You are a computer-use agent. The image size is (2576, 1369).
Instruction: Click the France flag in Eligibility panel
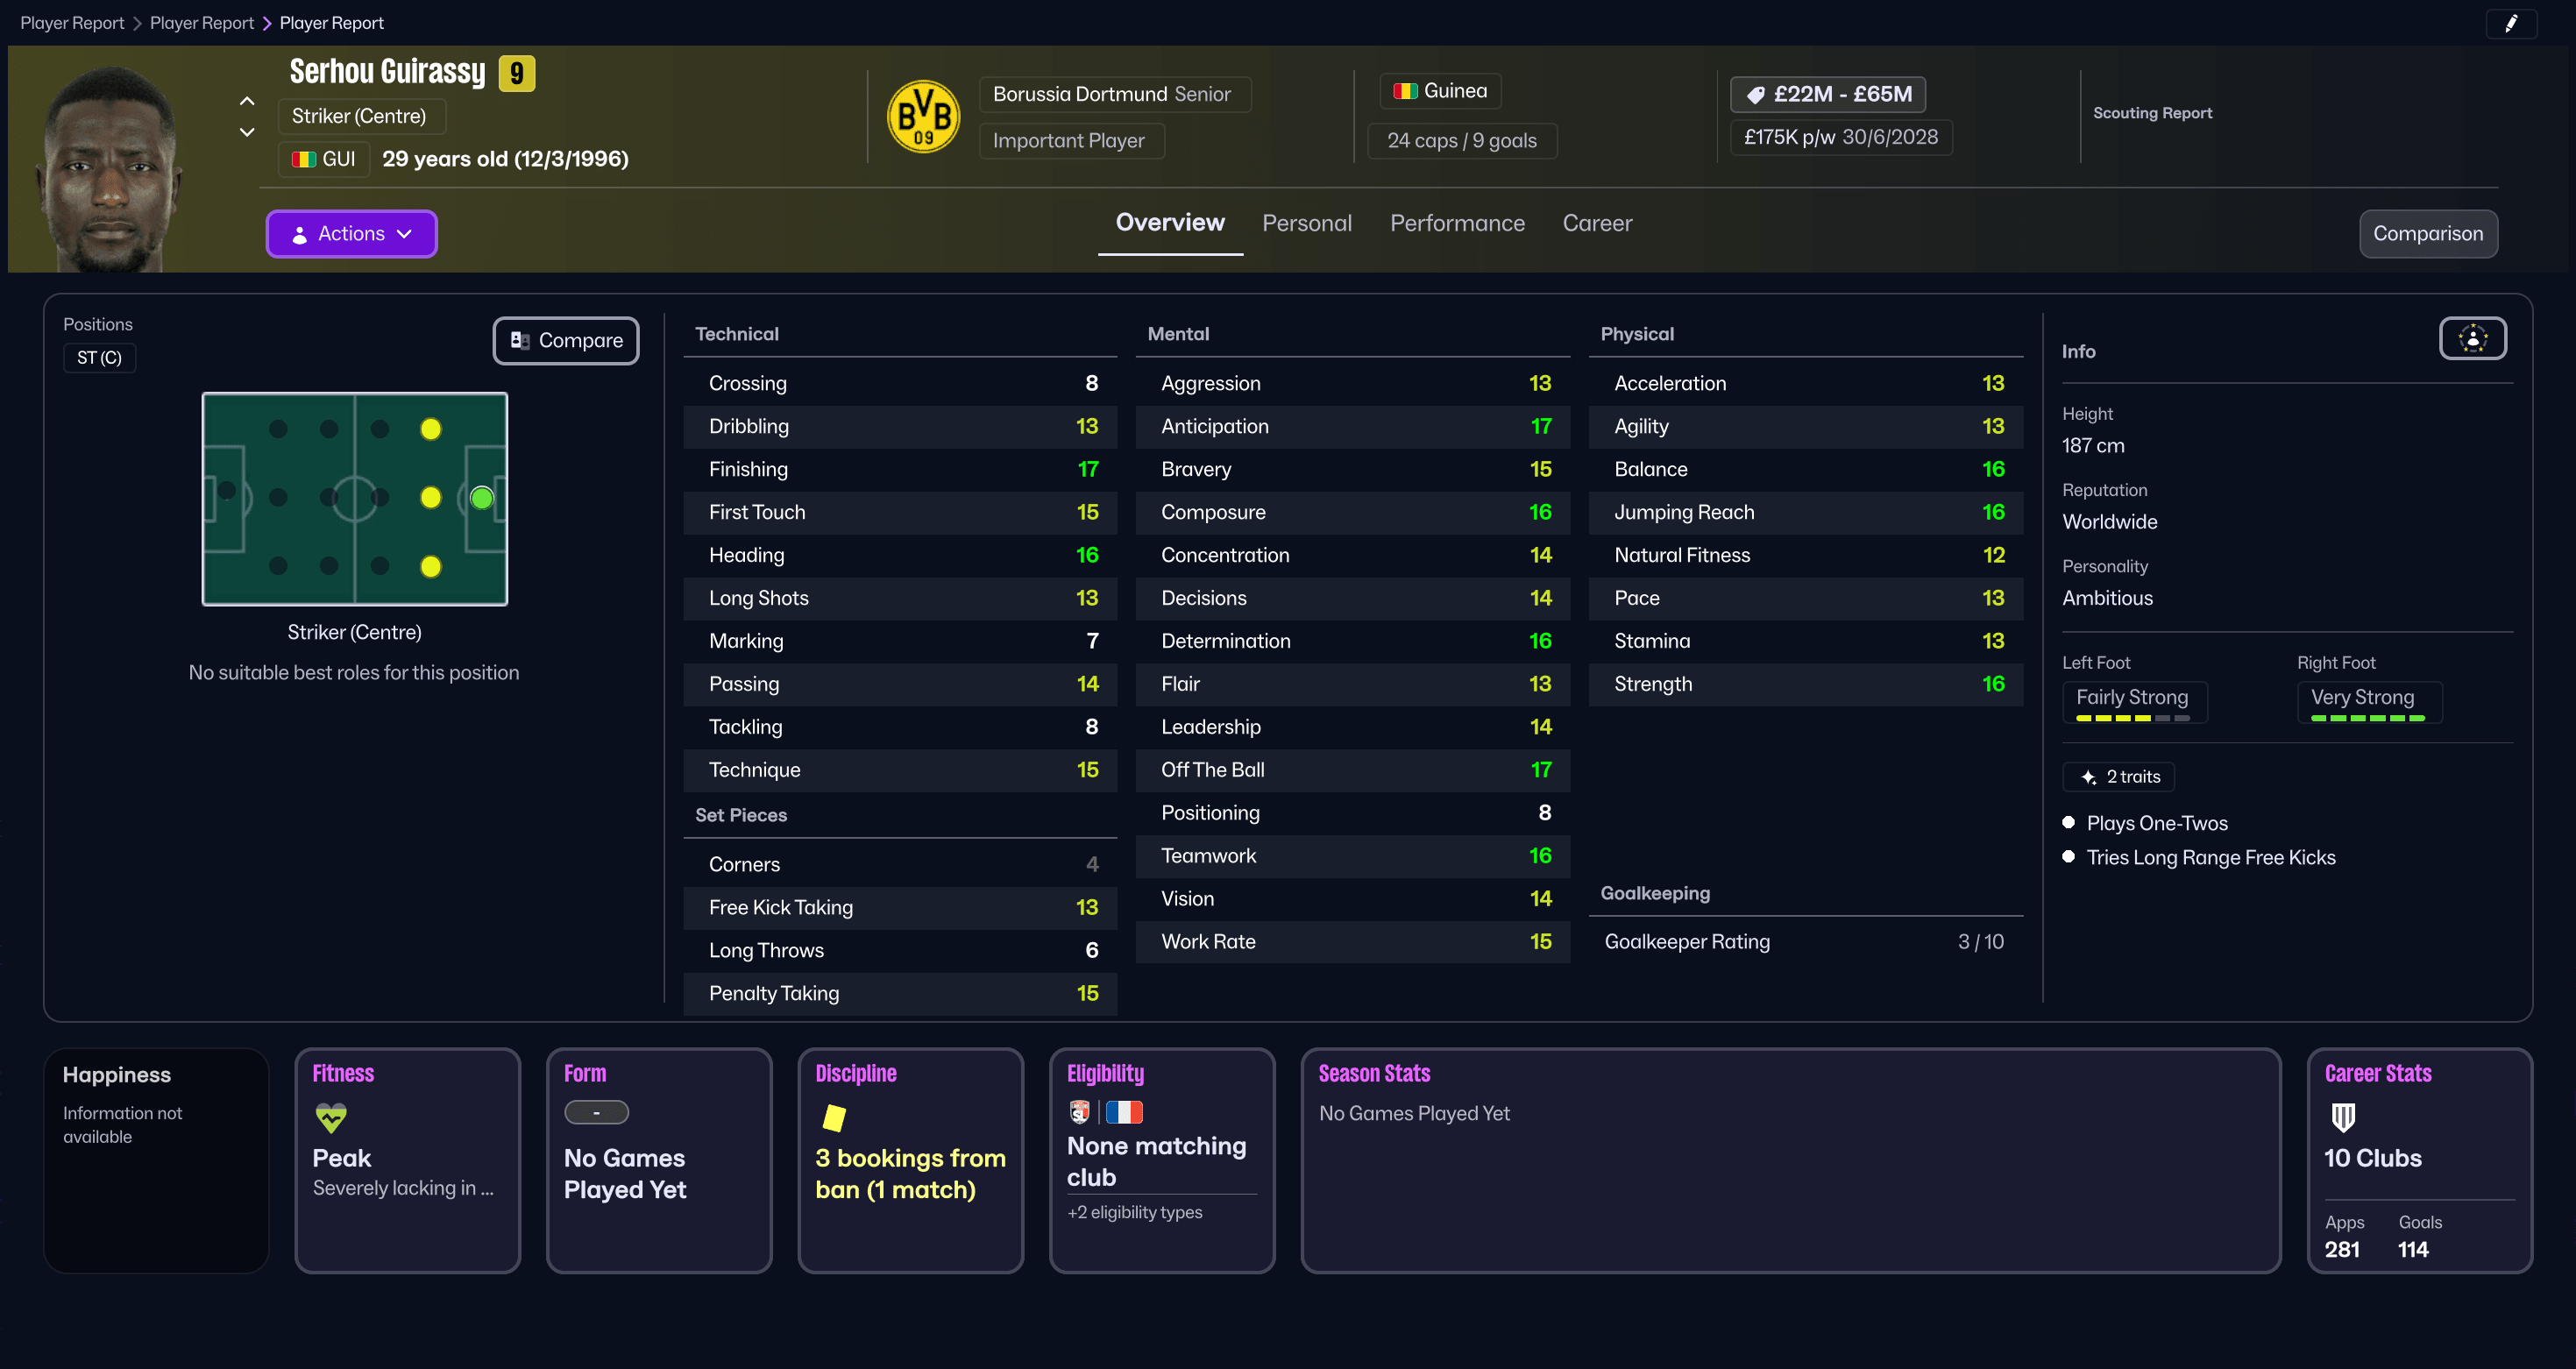tap(1126, 1111)
